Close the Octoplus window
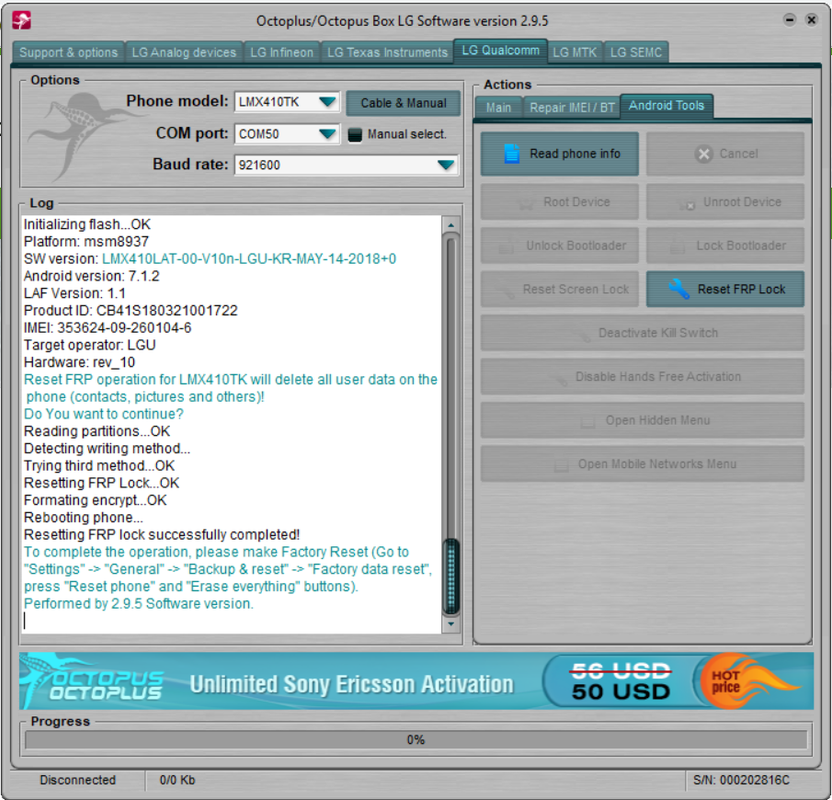Viewport: 832px width, 800px height. 811,20
